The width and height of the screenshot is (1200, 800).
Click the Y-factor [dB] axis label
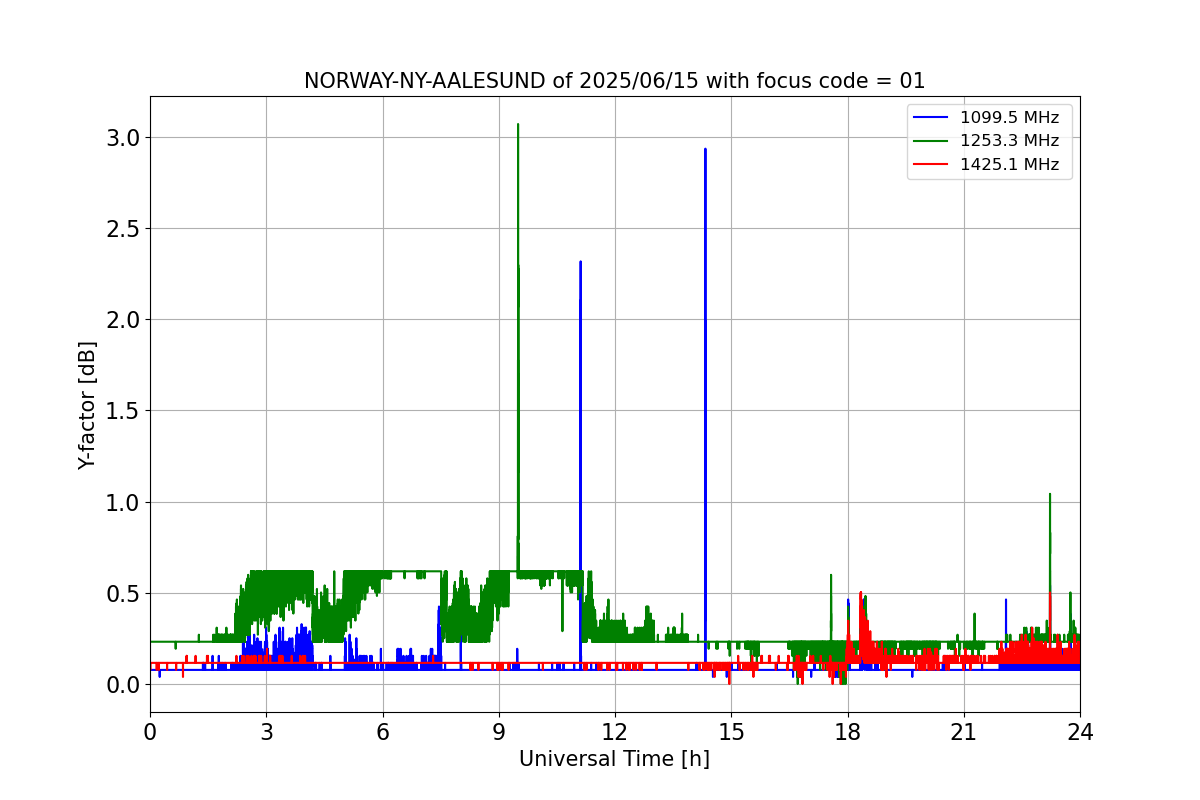tap(88, 405)
